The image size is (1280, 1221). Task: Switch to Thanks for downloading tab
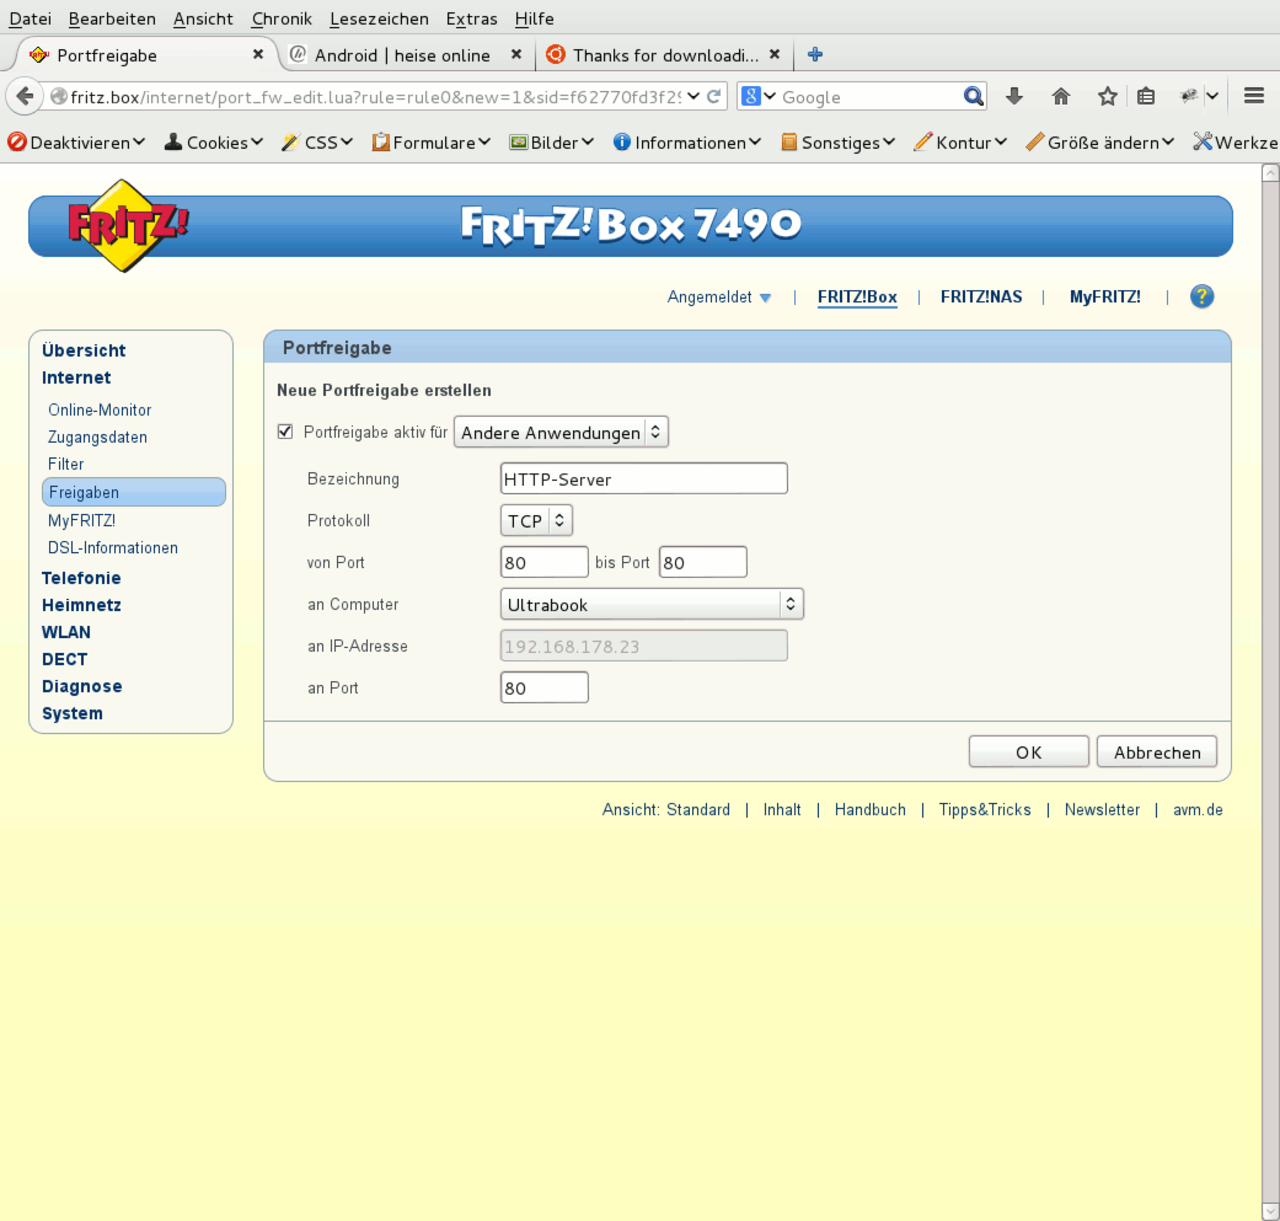pos(665,55)
